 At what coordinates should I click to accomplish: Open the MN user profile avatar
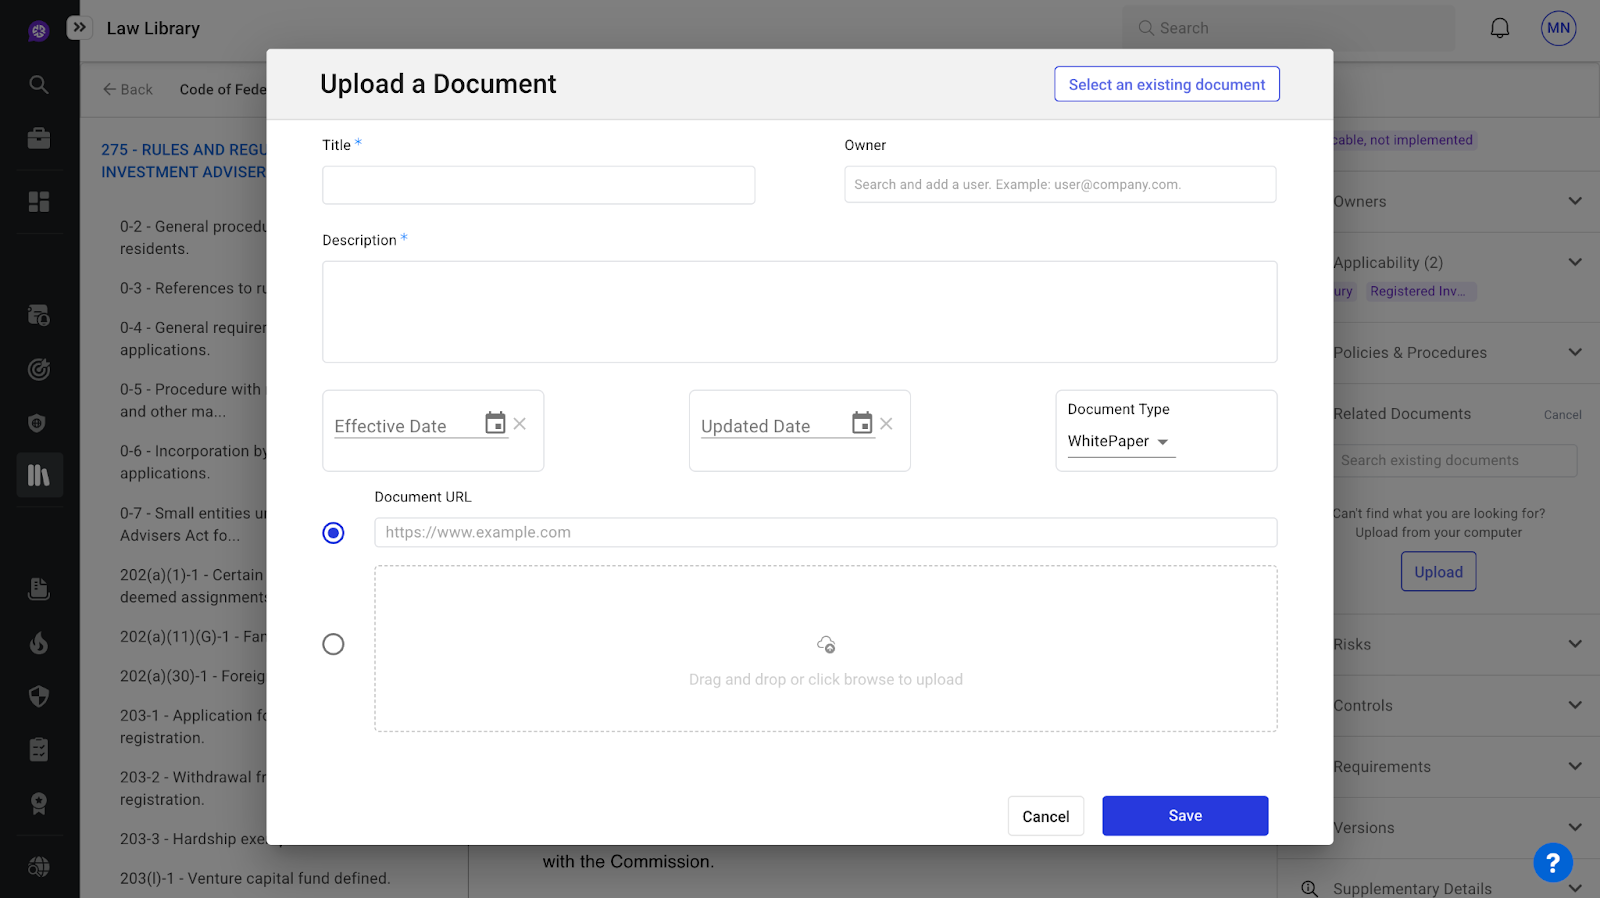pos(1558,28)
